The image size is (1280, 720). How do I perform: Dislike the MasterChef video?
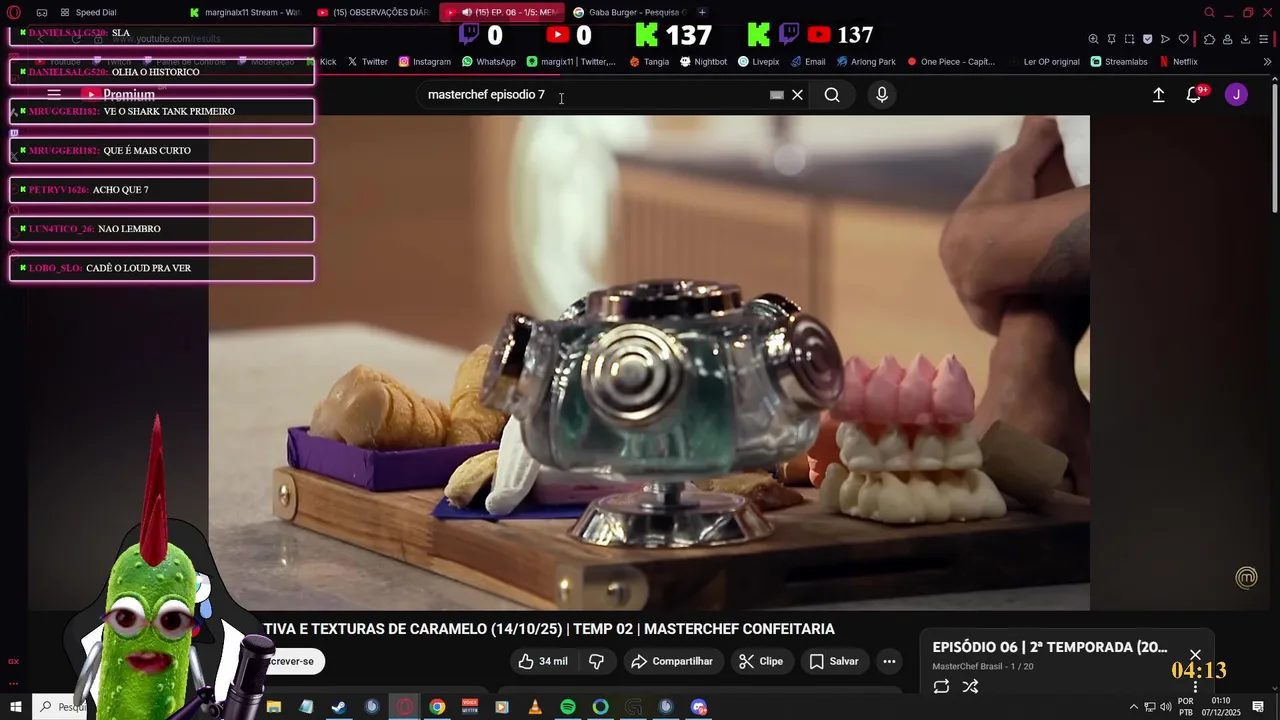(597, 661)
